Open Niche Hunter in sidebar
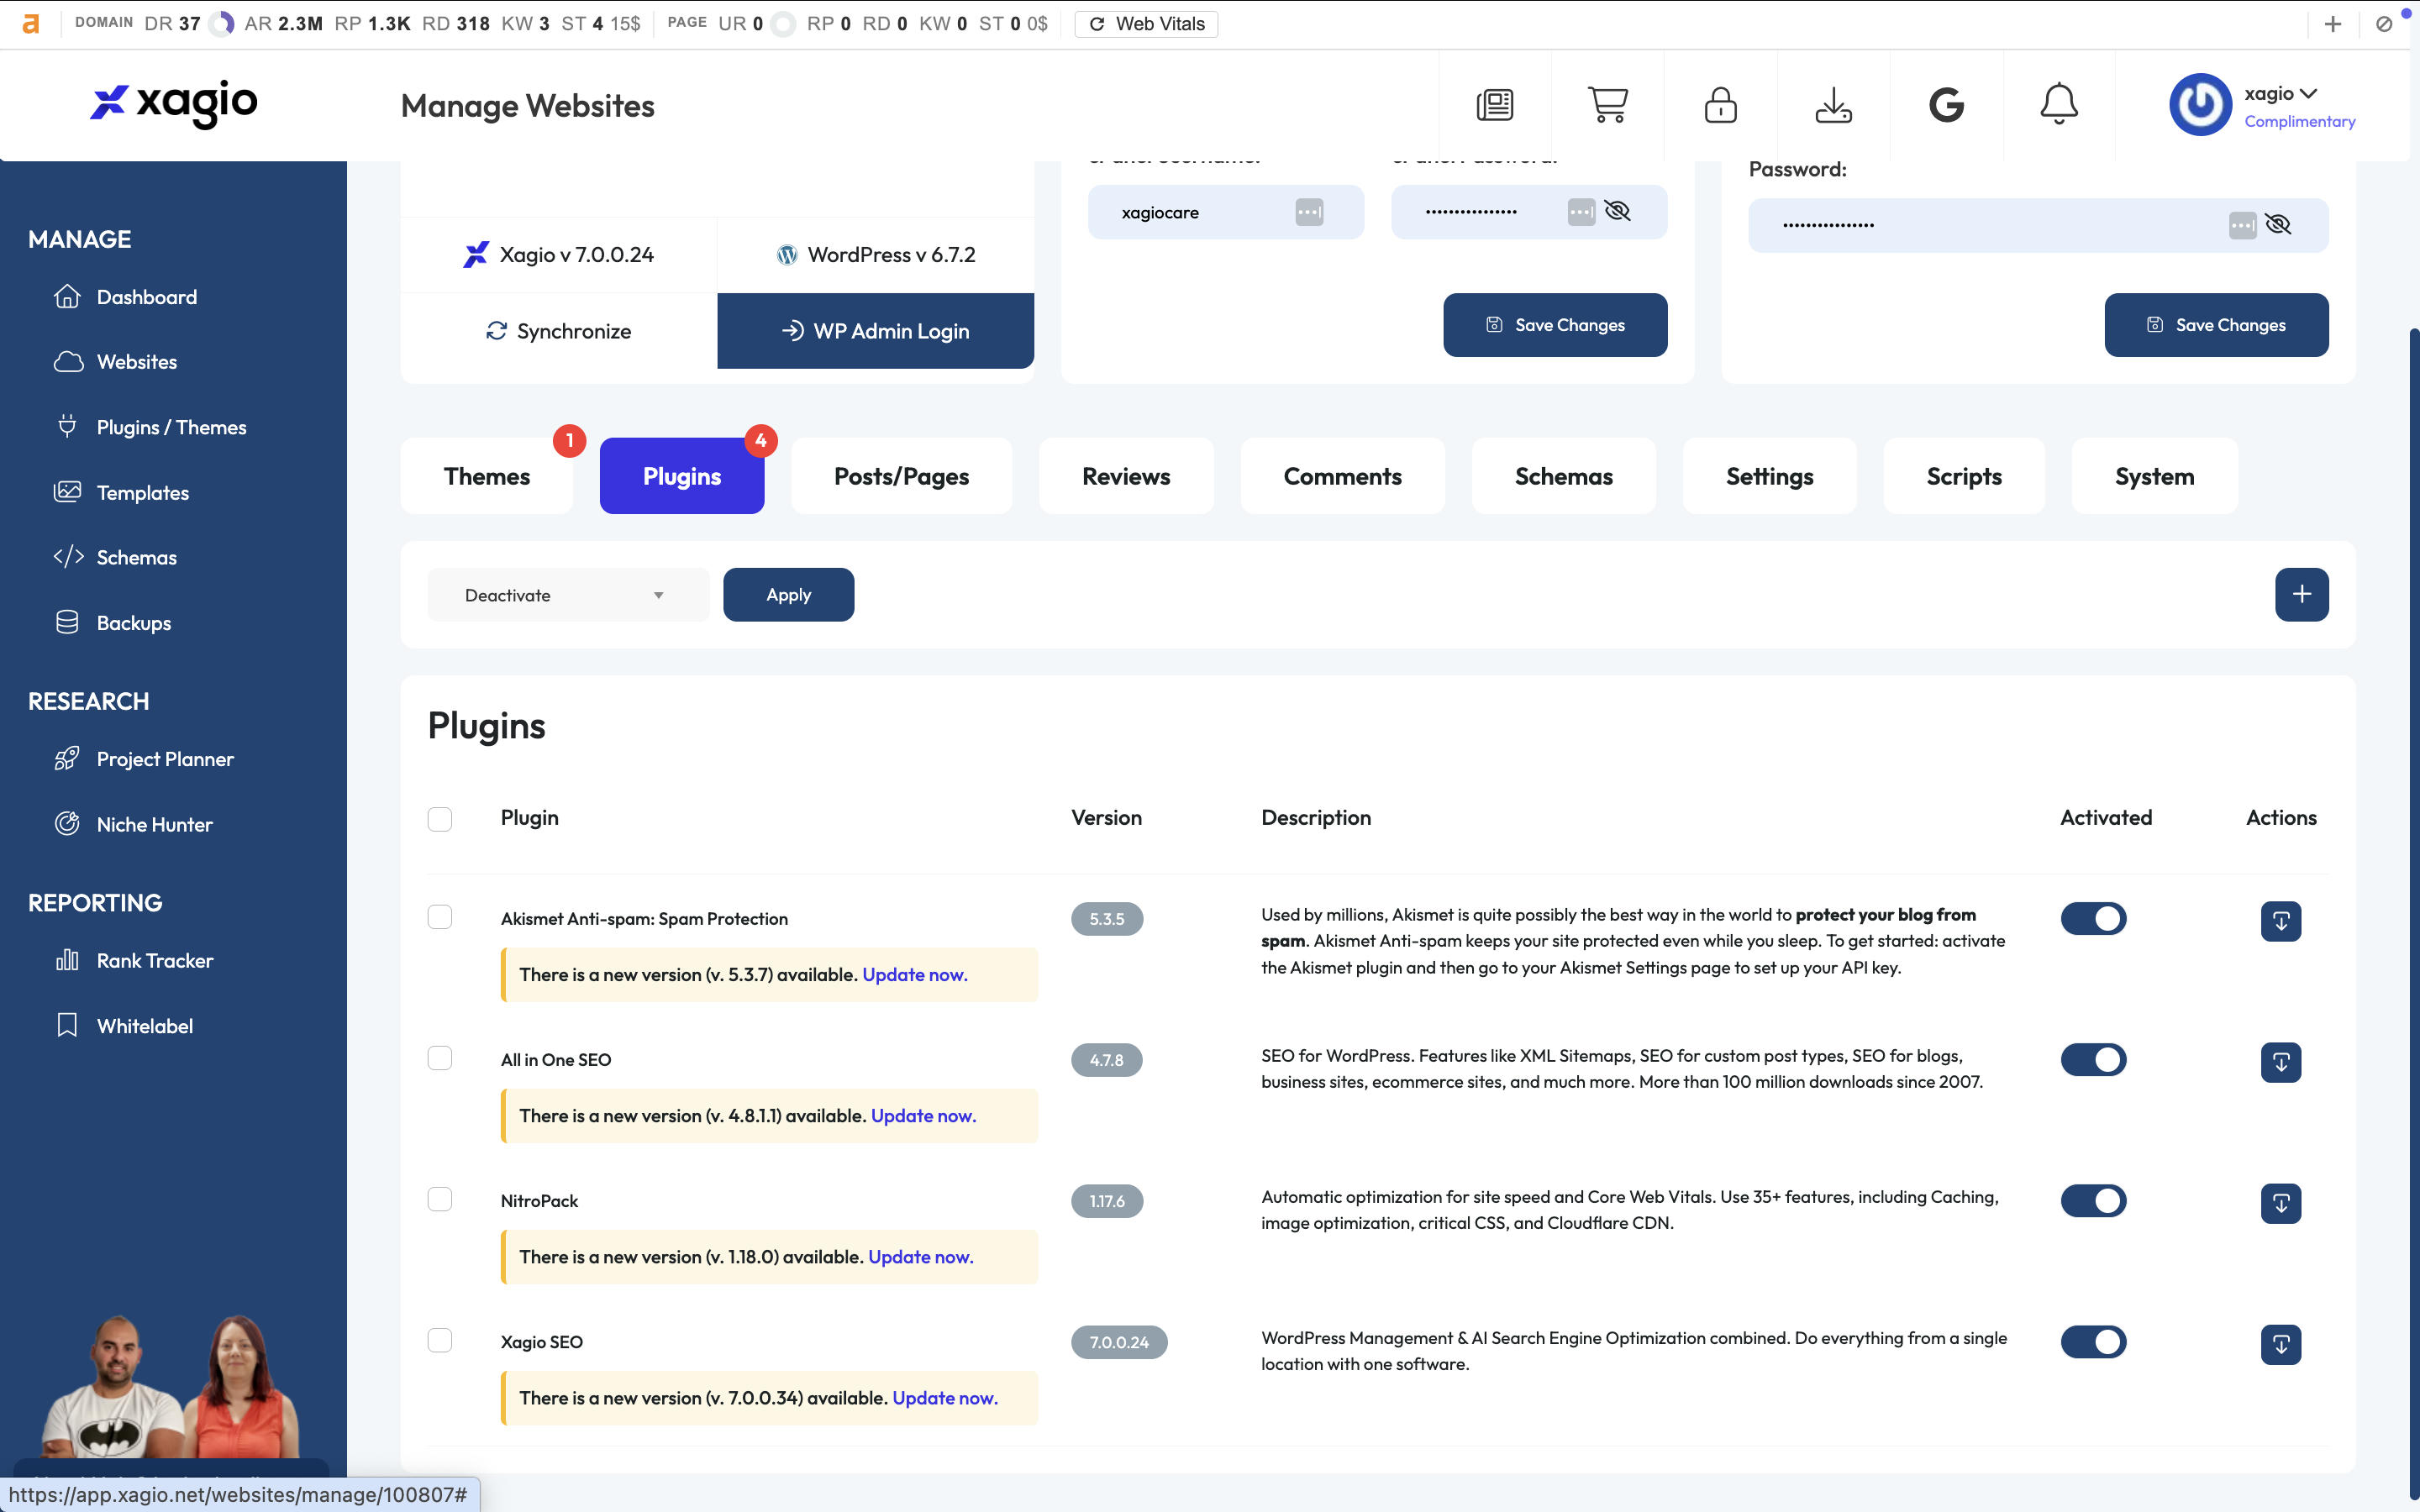This screenshot has height=1512, width=2420. (134, 824)
